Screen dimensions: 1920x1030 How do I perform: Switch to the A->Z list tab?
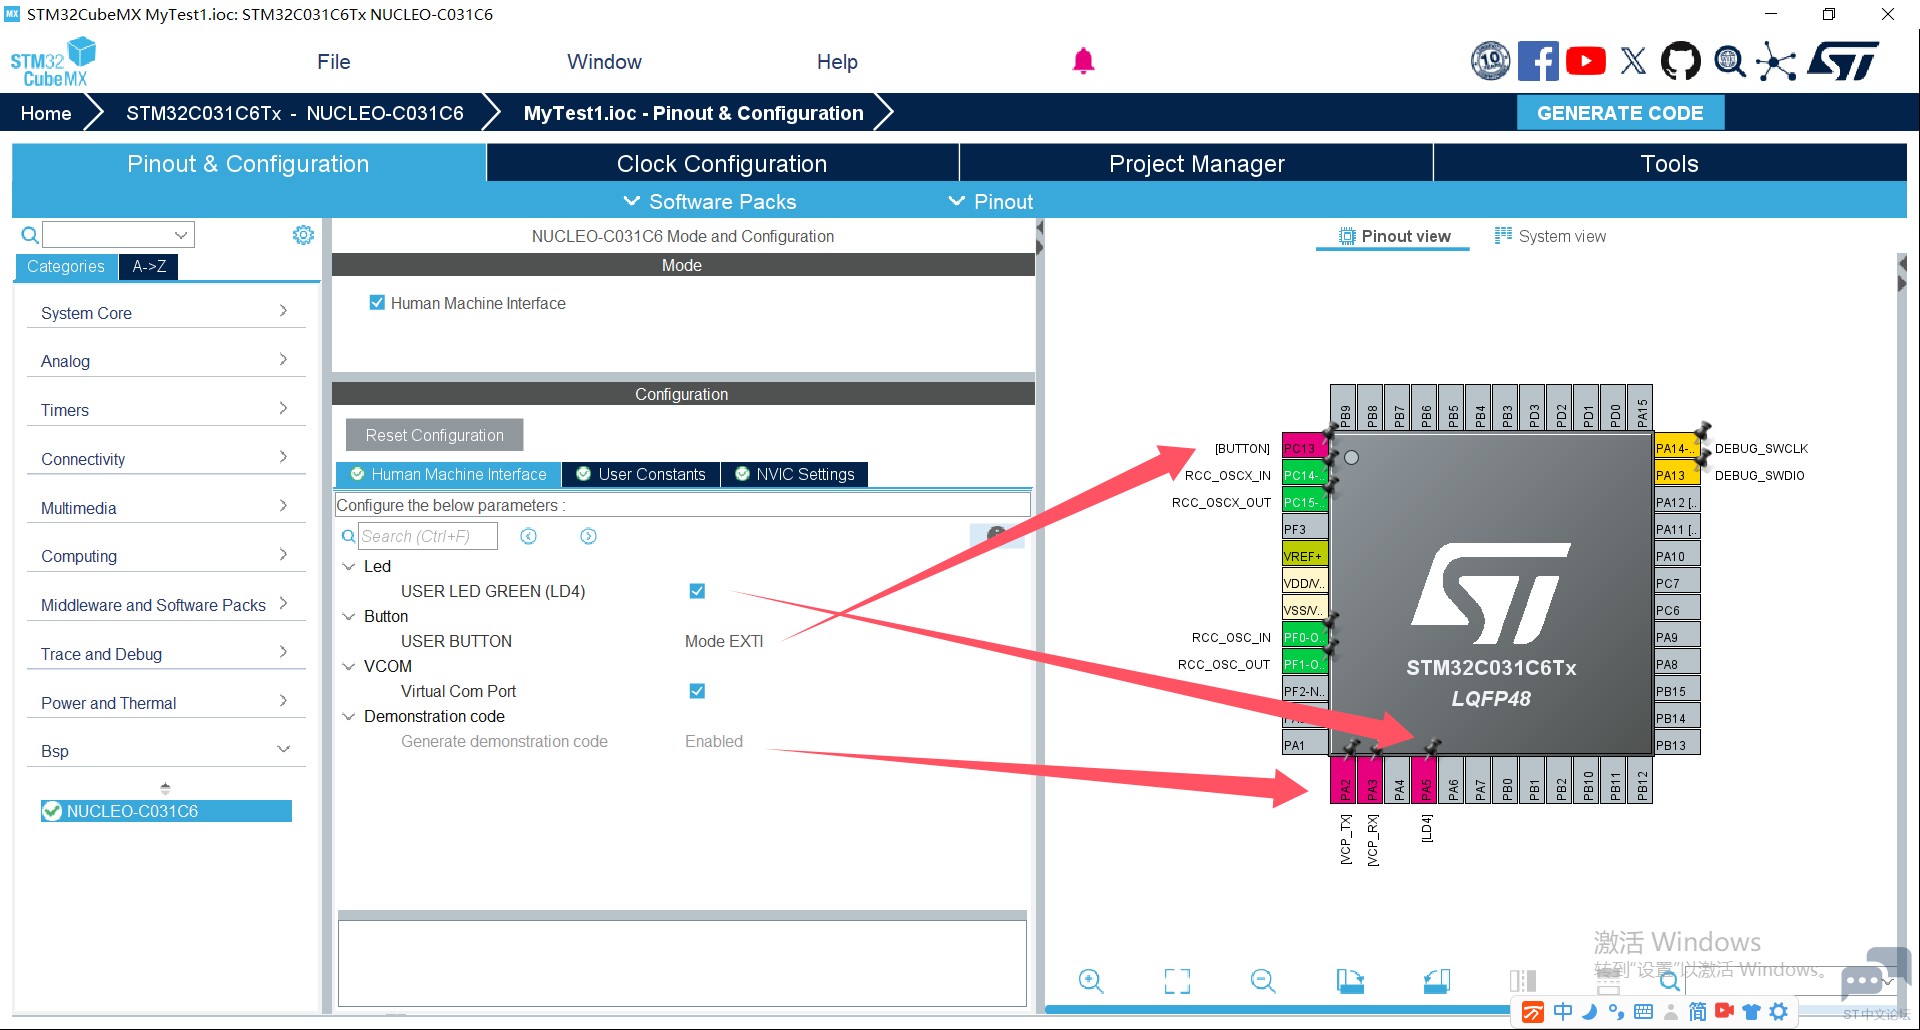(149, 267)
